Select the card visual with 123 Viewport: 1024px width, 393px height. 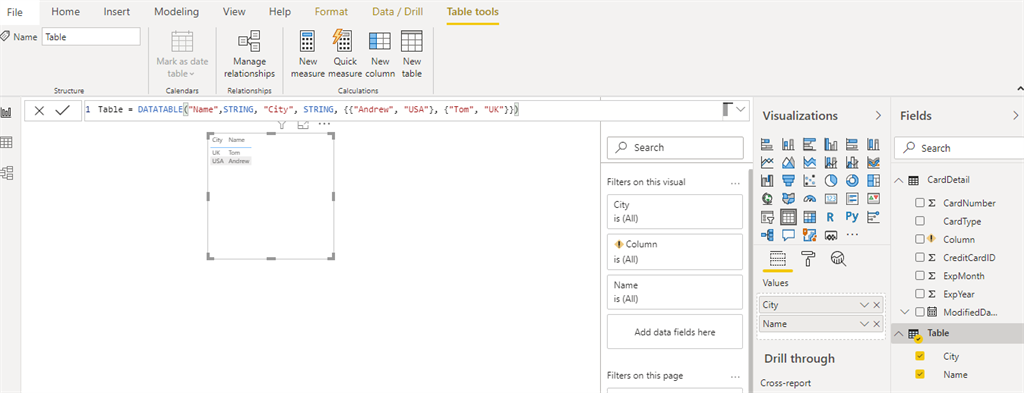(831, 198)
